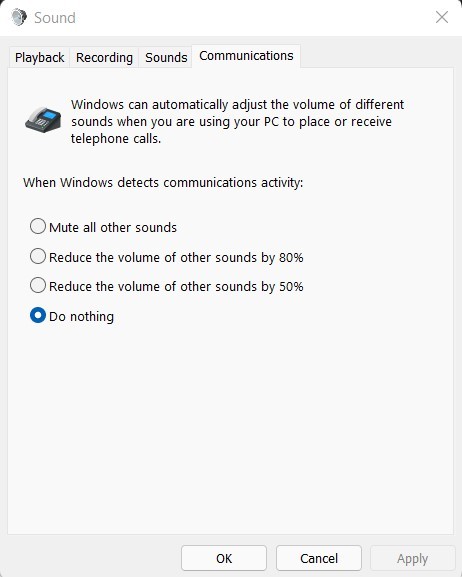Select the reduce volume by 50% radio button
The image size is (462, 577).
38,286
